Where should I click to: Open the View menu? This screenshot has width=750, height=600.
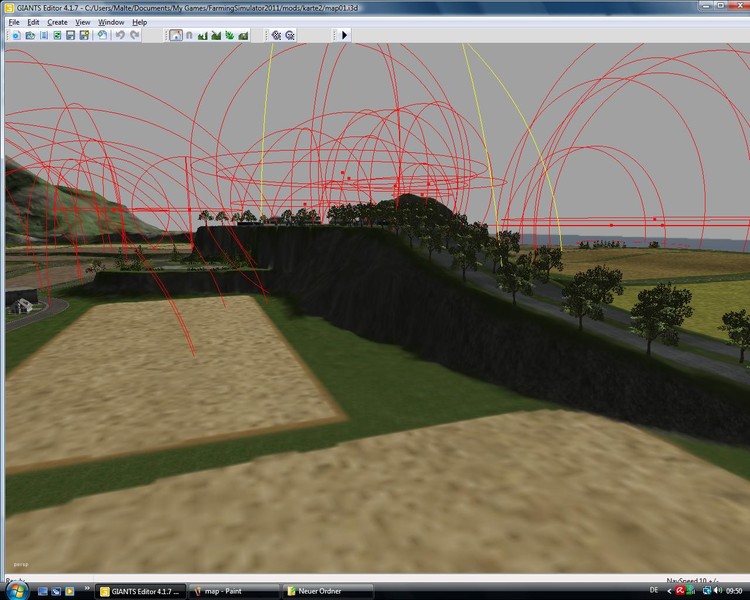[x=83, y=22]
